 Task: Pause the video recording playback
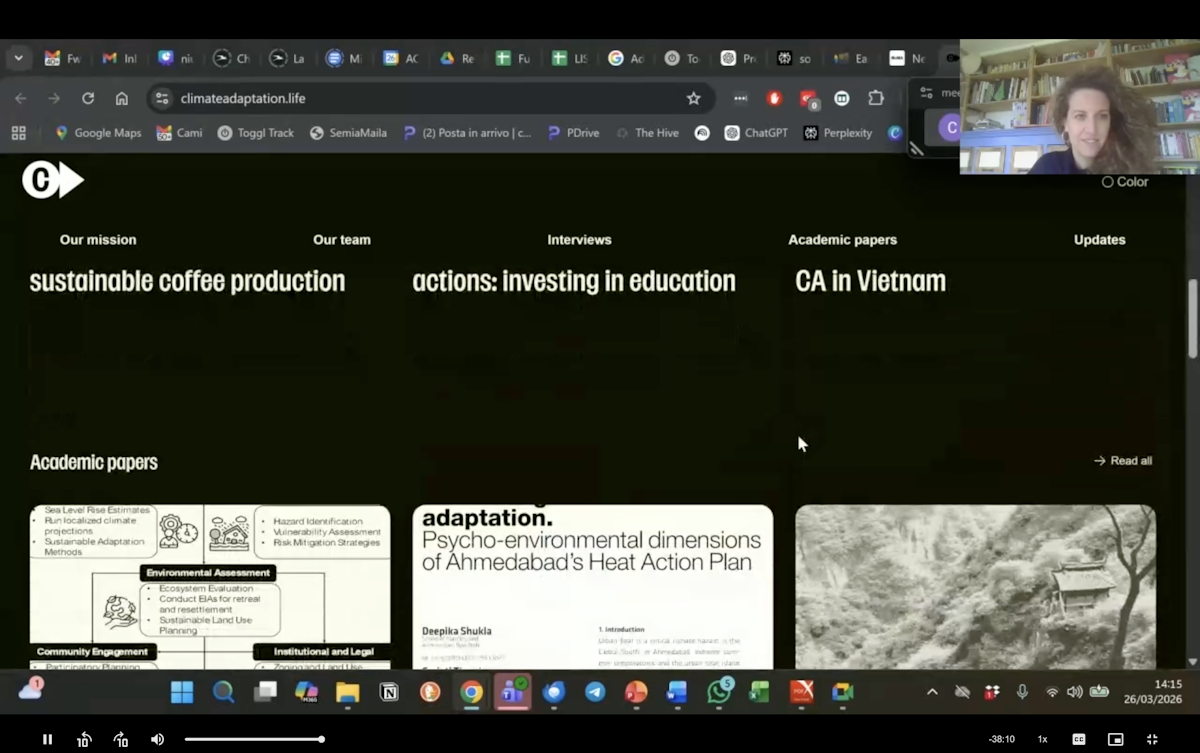click(47, 739)
